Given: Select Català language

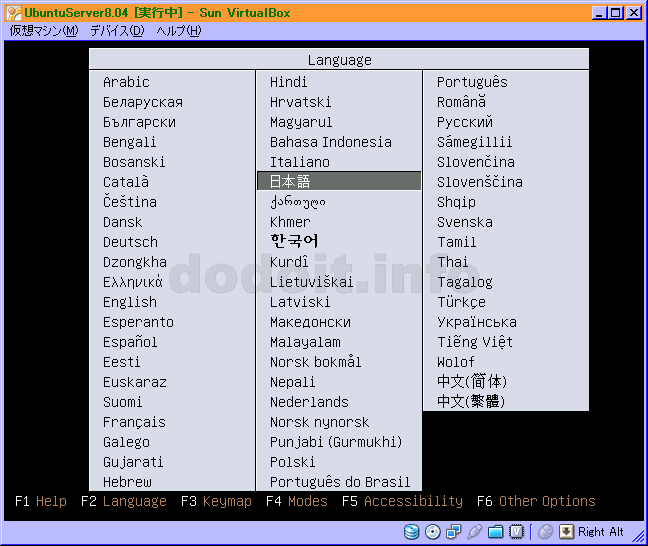Looking at the screenshot, I should point(126,182).
